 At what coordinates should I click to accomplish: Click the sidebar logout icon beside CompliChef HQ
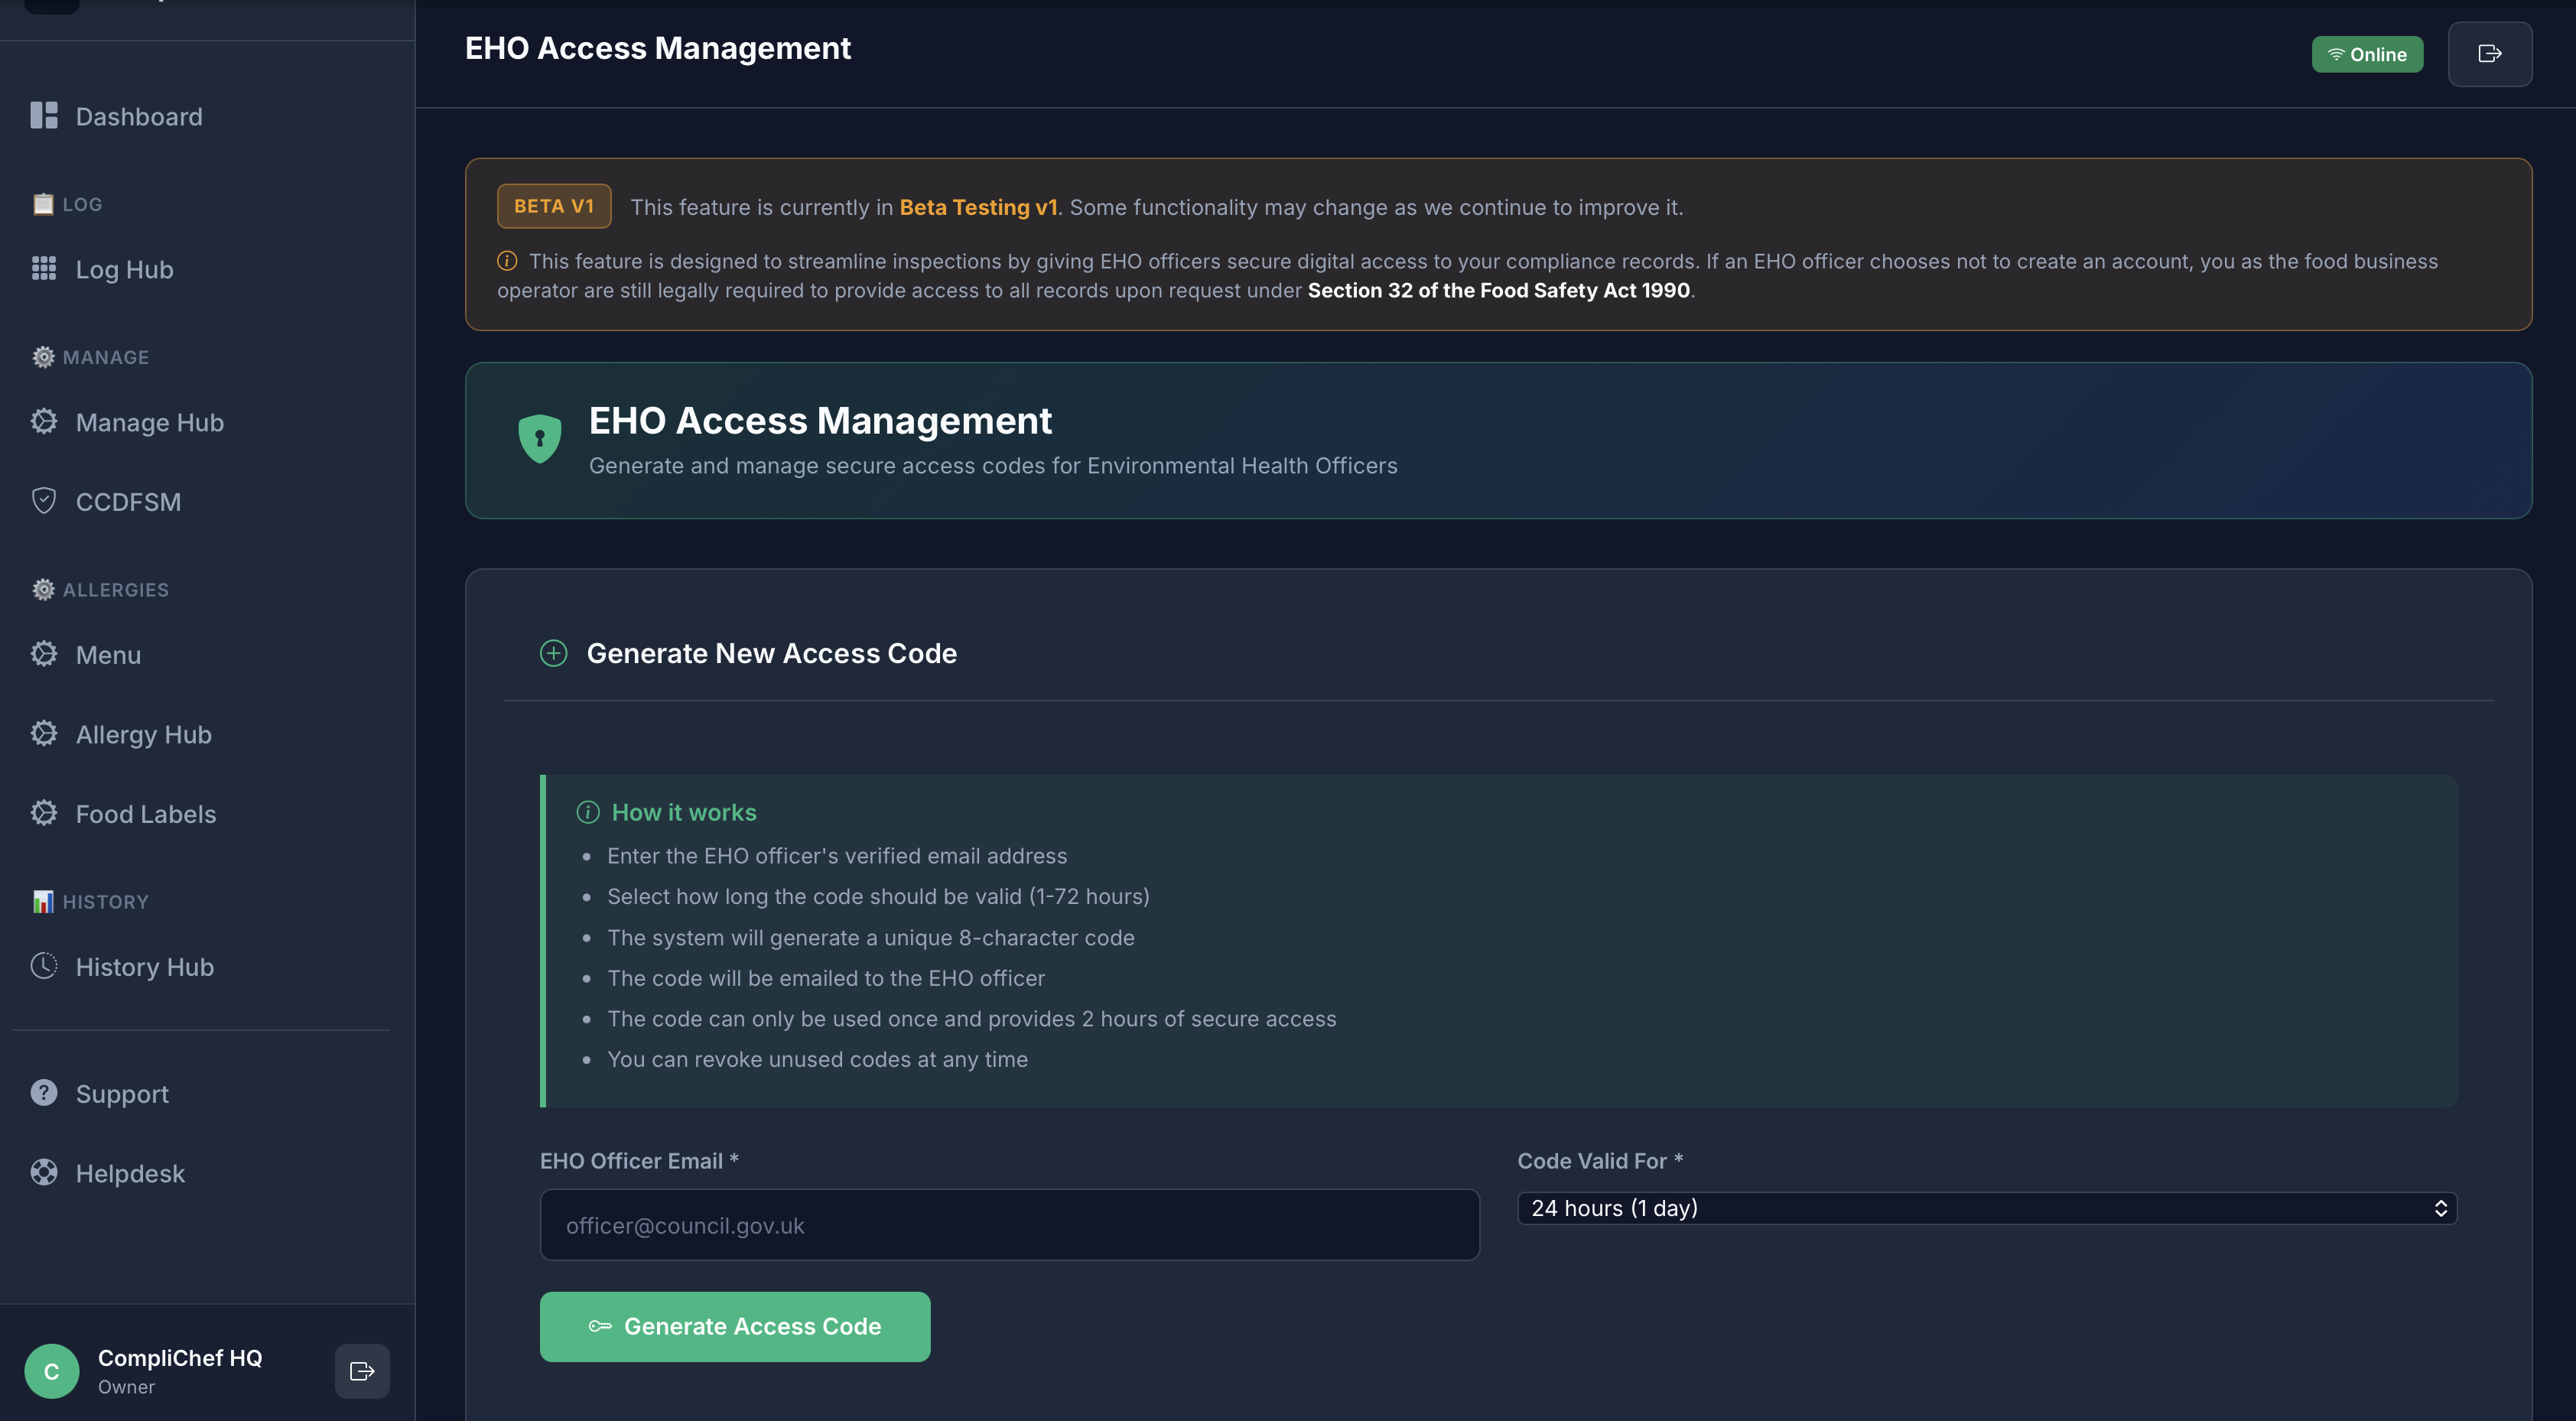(362, 1370)
